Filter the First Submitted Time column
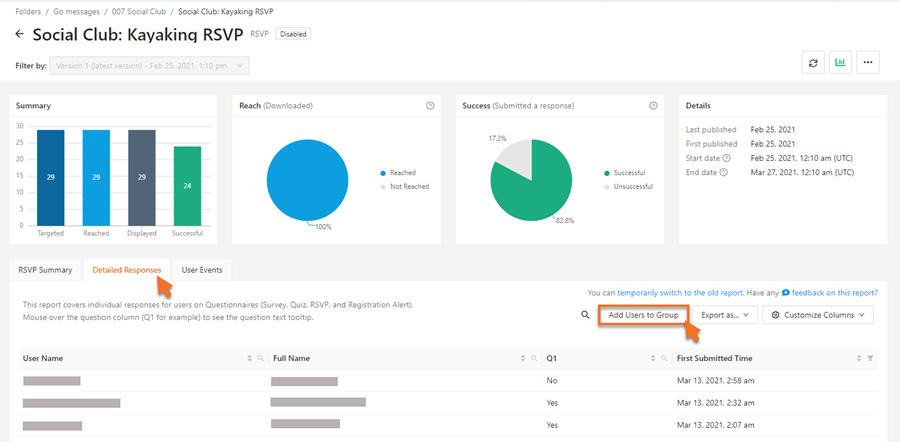The image size is (900, 442). pyautogui.click(x=870, y=358)
